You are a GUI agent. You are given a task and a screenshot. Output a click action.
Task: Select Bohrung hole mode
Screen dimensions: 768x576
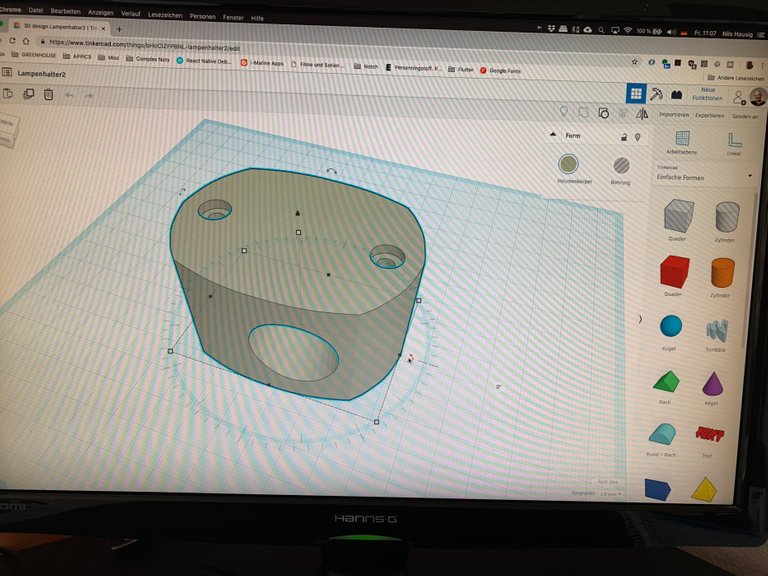621,165
